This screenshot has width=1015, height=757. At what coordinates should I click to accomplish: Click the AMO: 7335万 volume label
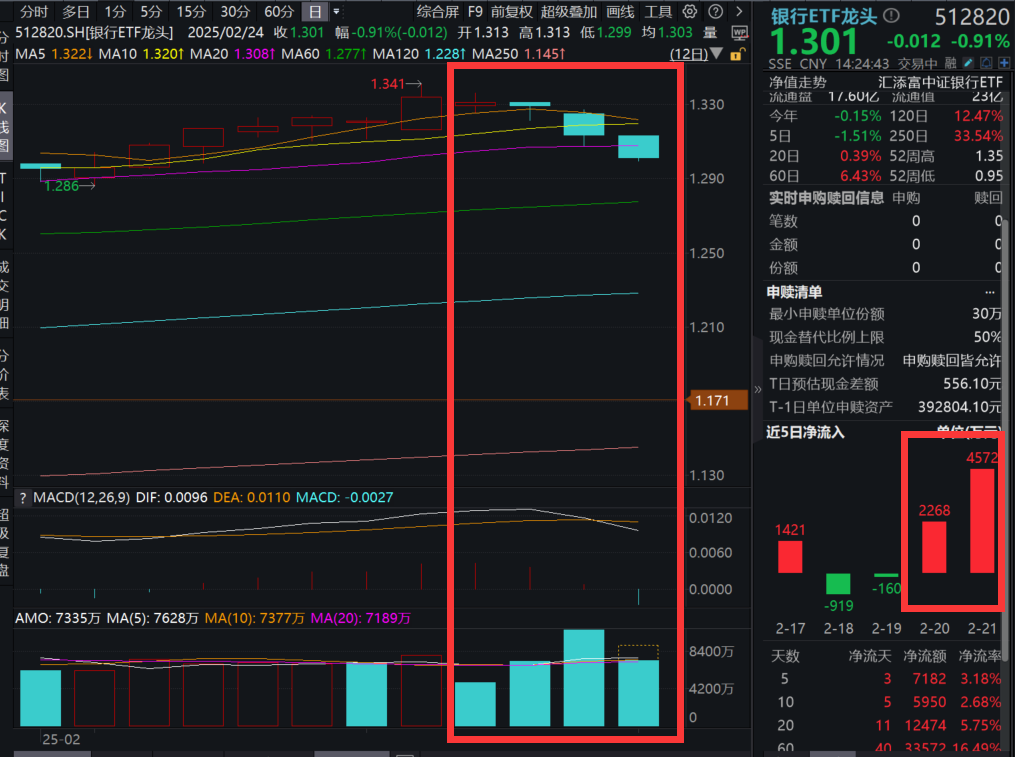coord(58,618)
